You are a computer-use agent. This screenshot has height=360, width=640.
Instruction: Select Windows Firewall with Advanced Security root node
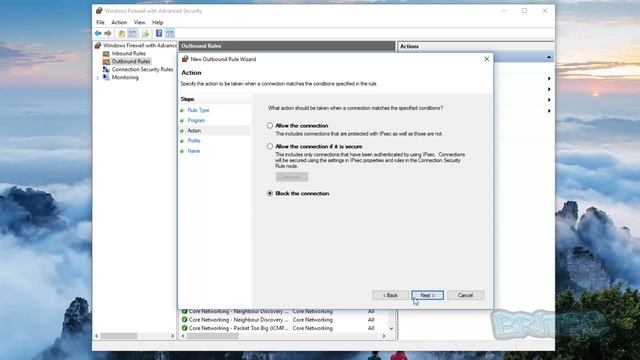coord(140,45)
